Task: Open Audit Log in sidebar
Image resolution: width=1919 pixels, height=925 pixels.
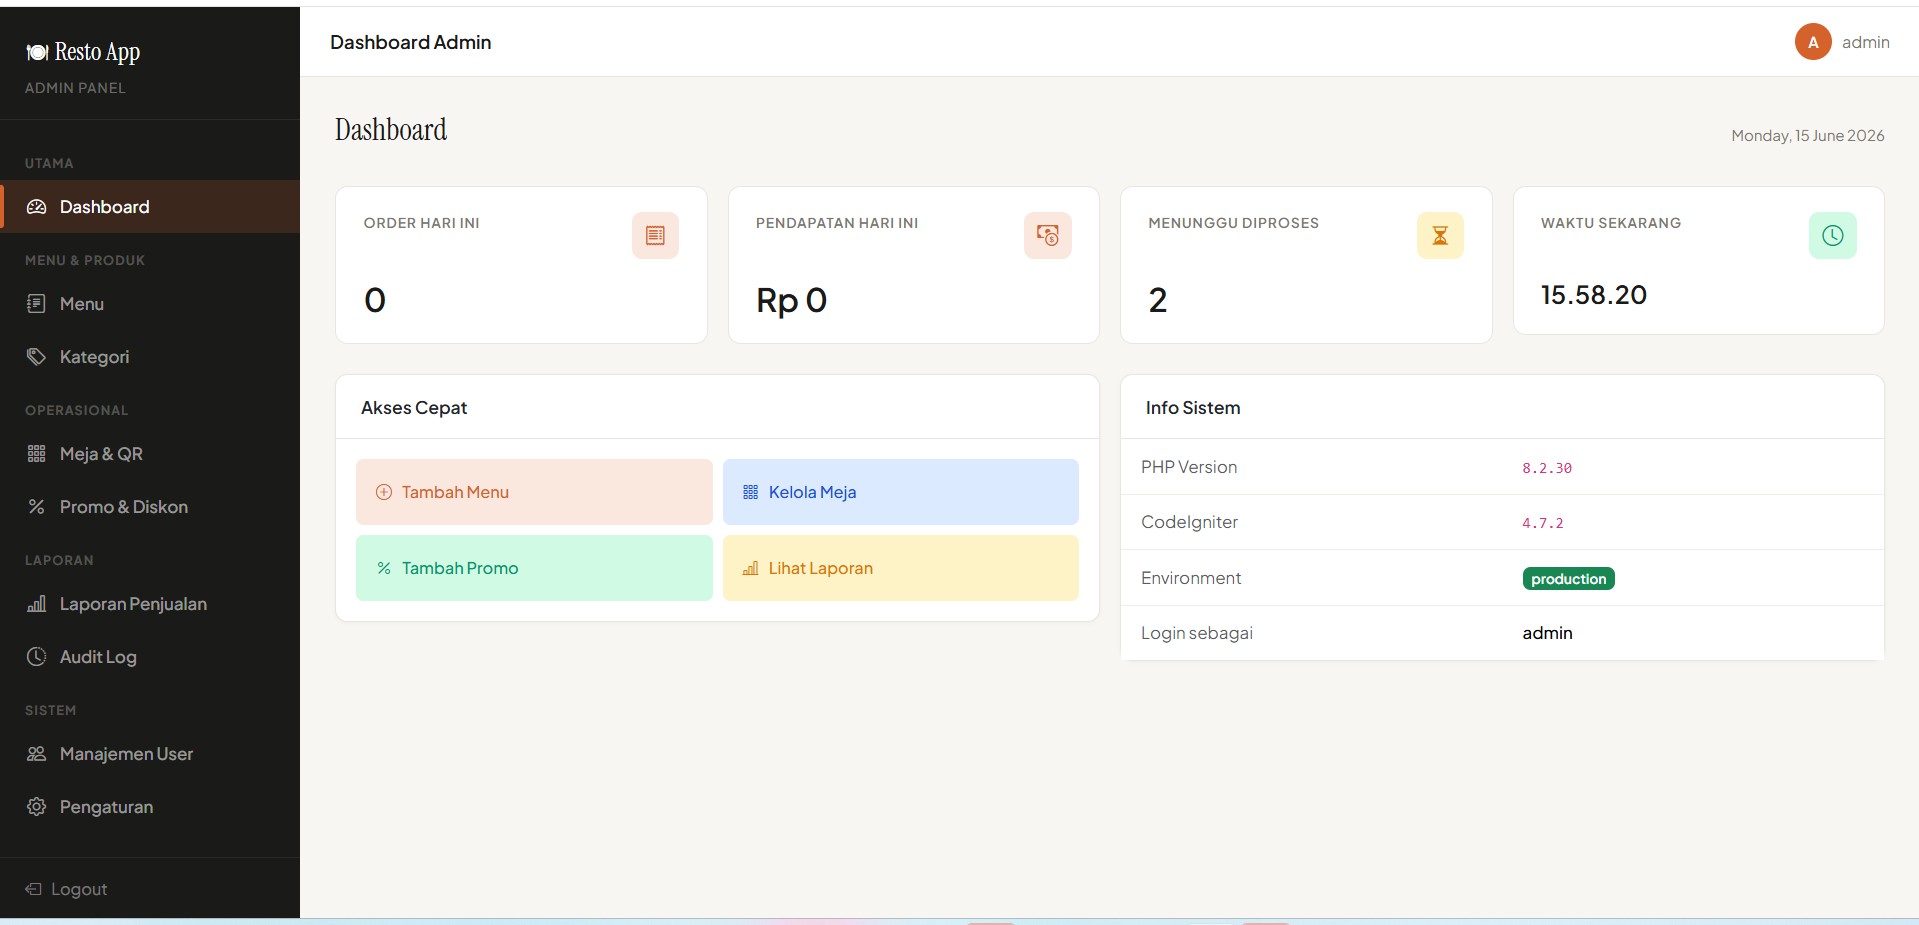Action: [x=150, y=657]
